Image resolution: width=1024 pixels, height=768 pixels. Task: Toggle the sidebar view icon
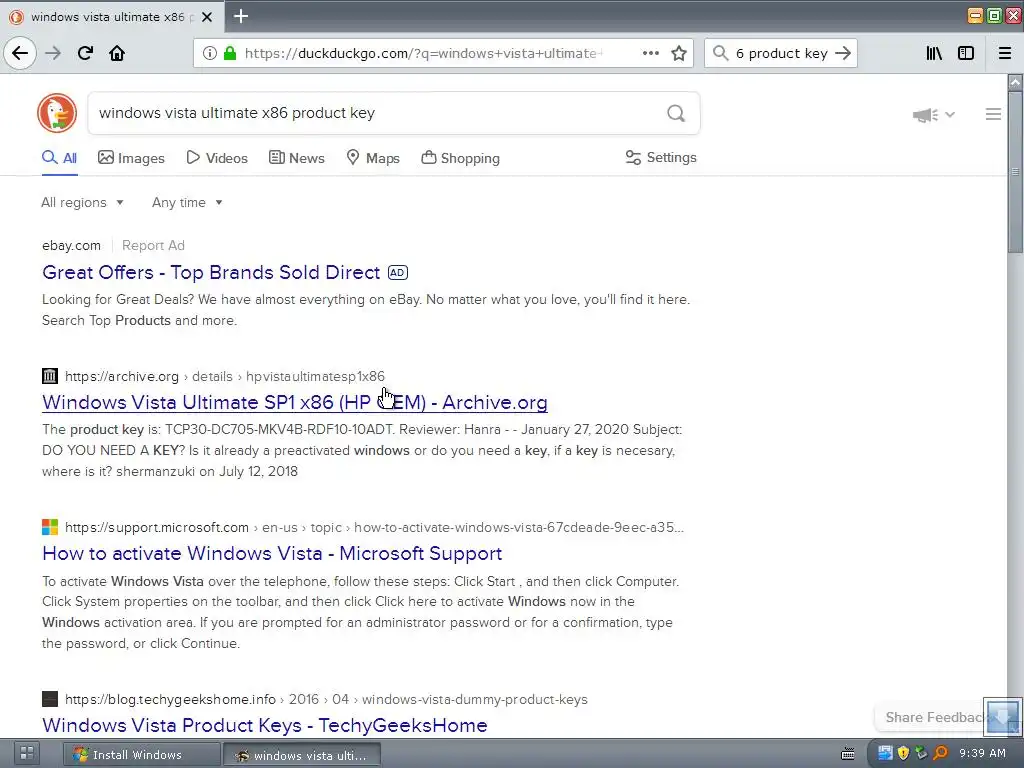966,53
